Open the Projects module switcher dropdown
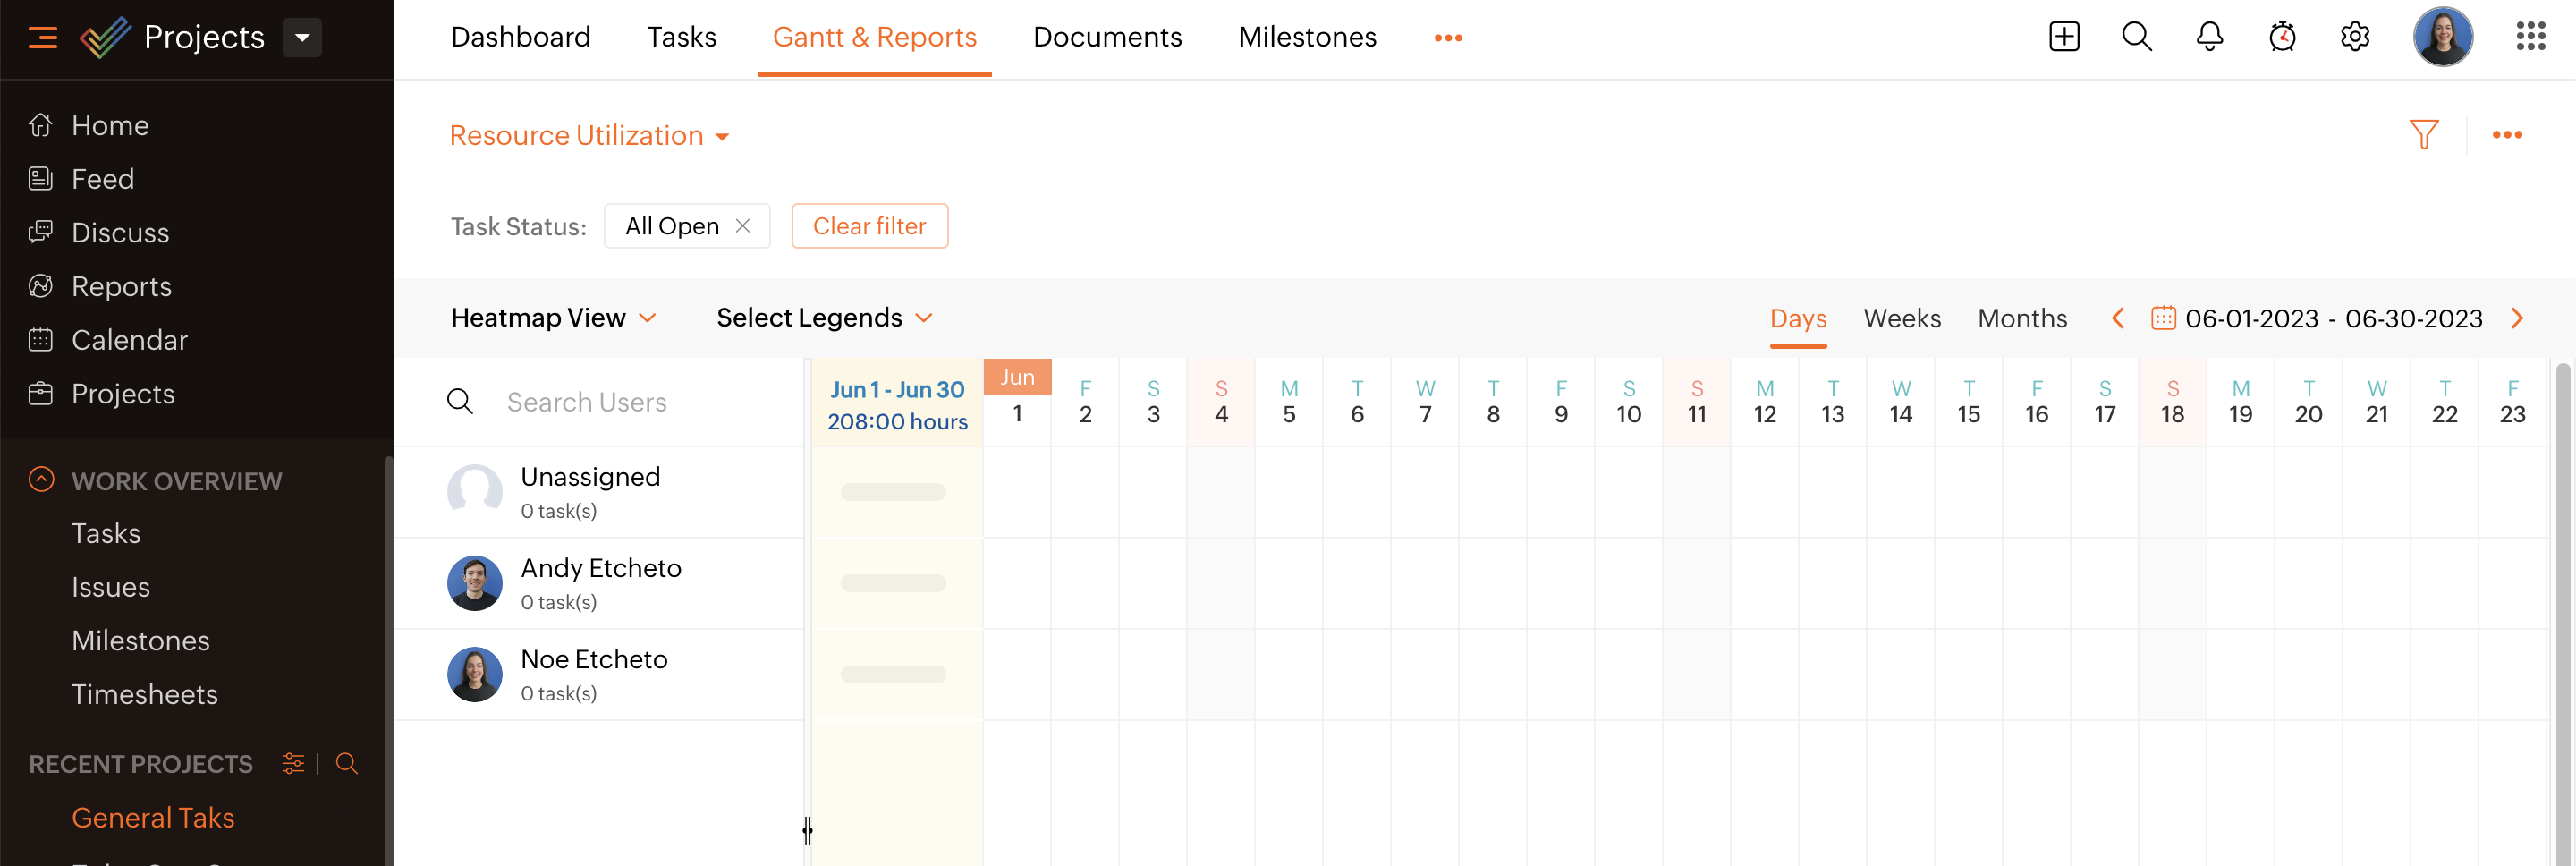The width and height of the screenshot is (2576, 866). (x=302, y=38)
